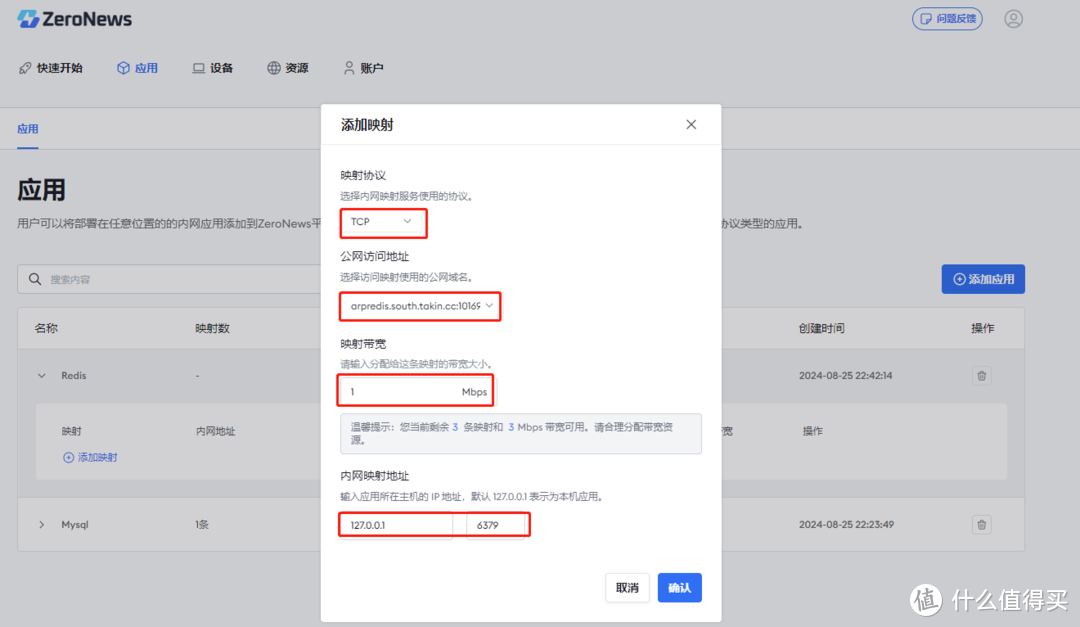1080x627 pixels.
Task: Expand the Mysql application row
Action: tap(41, 524)
